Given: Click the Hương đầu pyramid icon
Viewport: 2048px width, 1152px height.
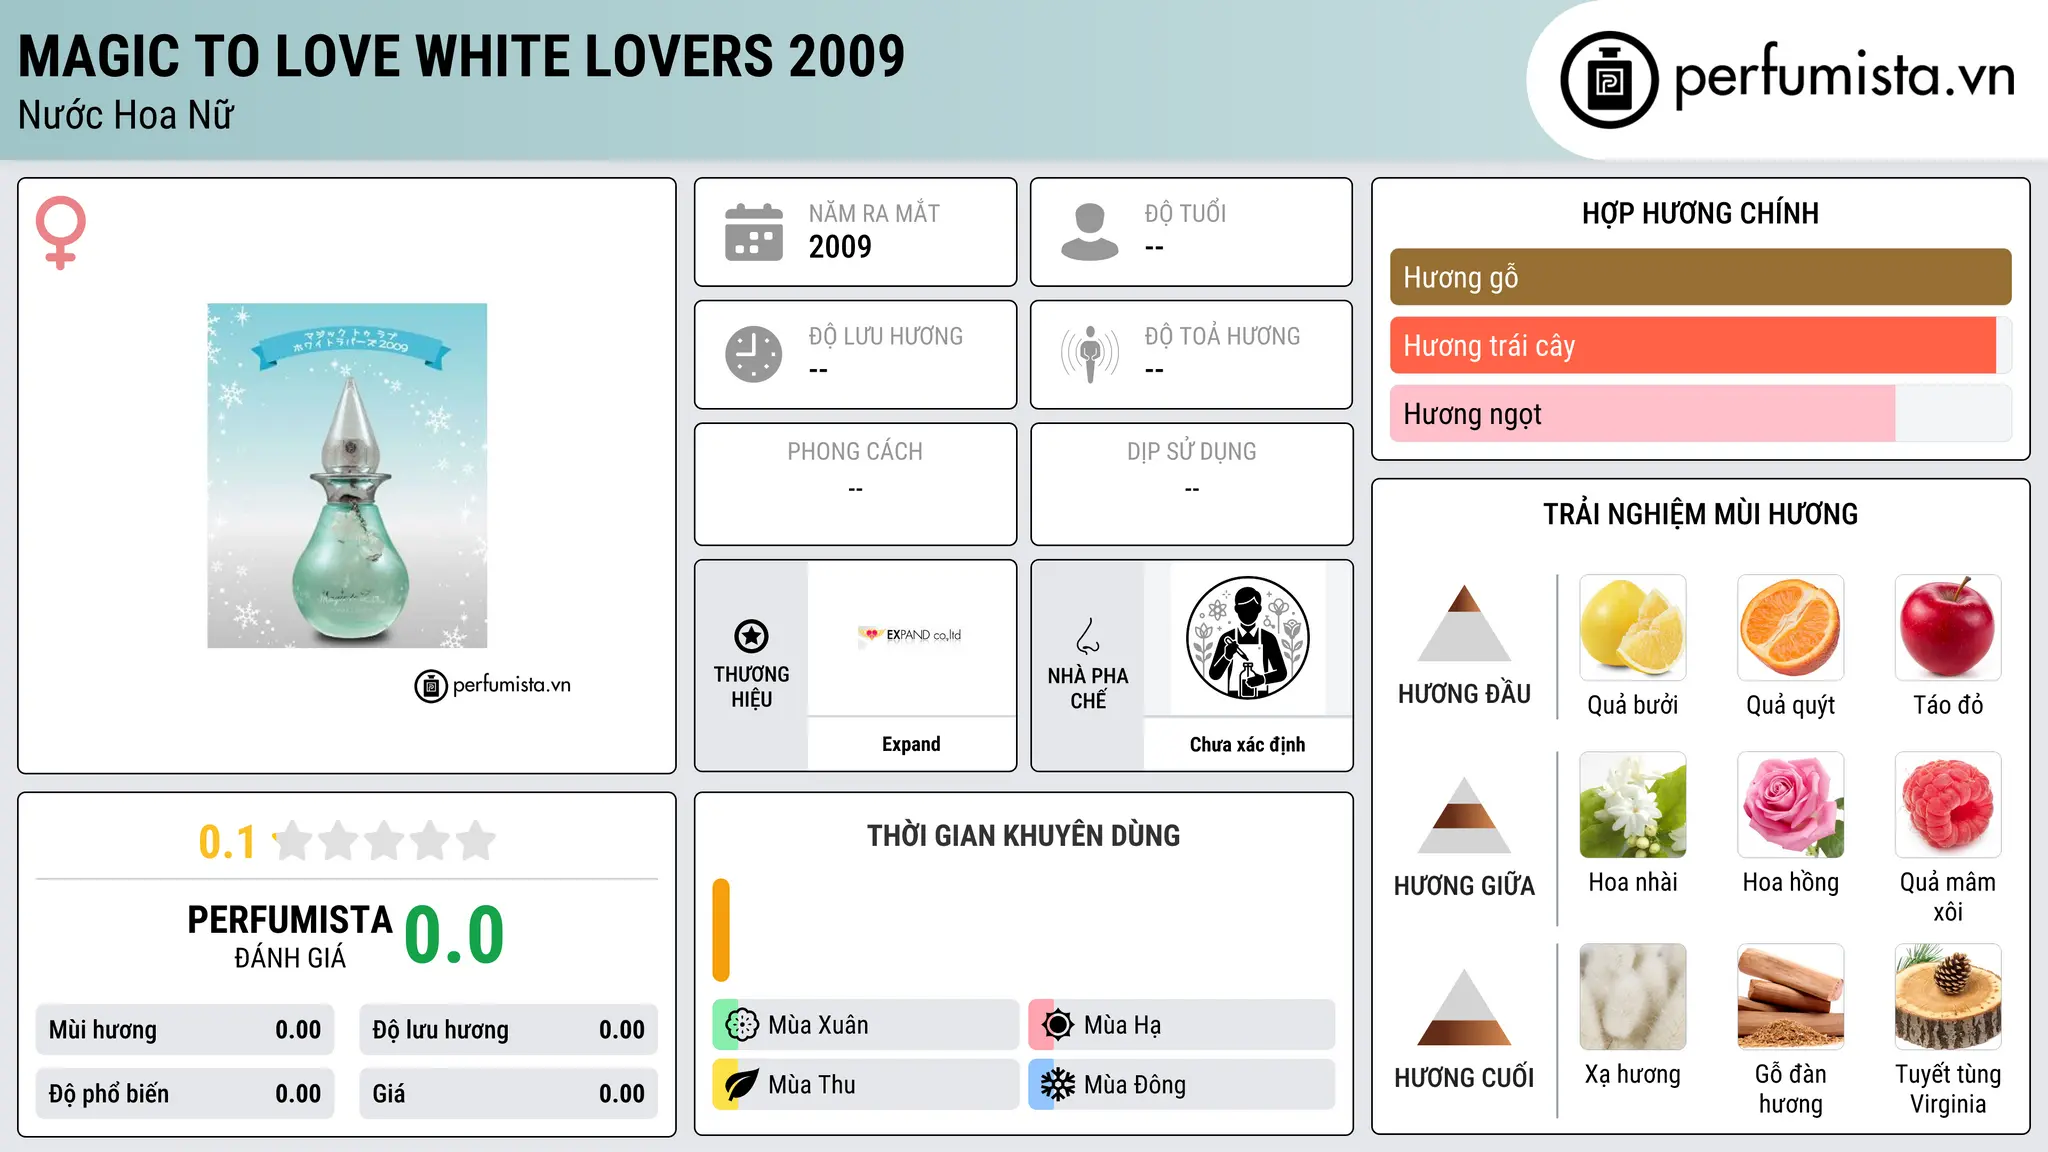Looking at the screenshot, I should 1464,623.
